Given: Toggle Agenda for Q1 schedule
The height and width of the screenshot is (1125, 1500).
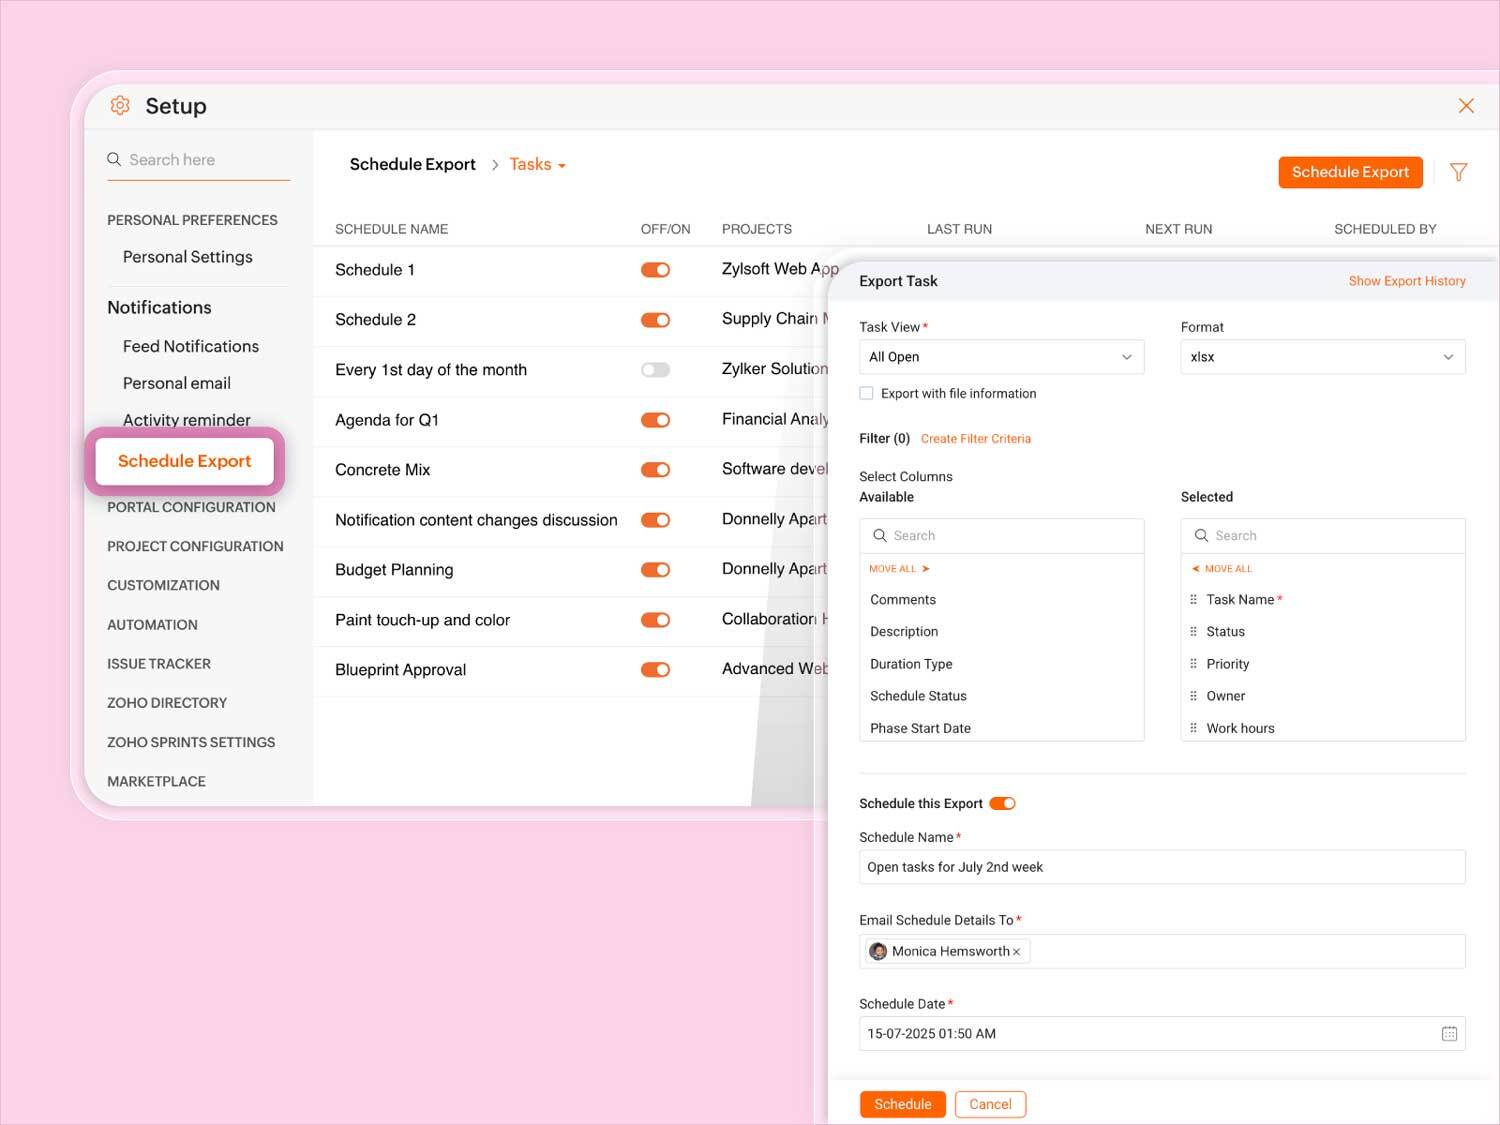Looking at the screenshot, I should (655, 420).
